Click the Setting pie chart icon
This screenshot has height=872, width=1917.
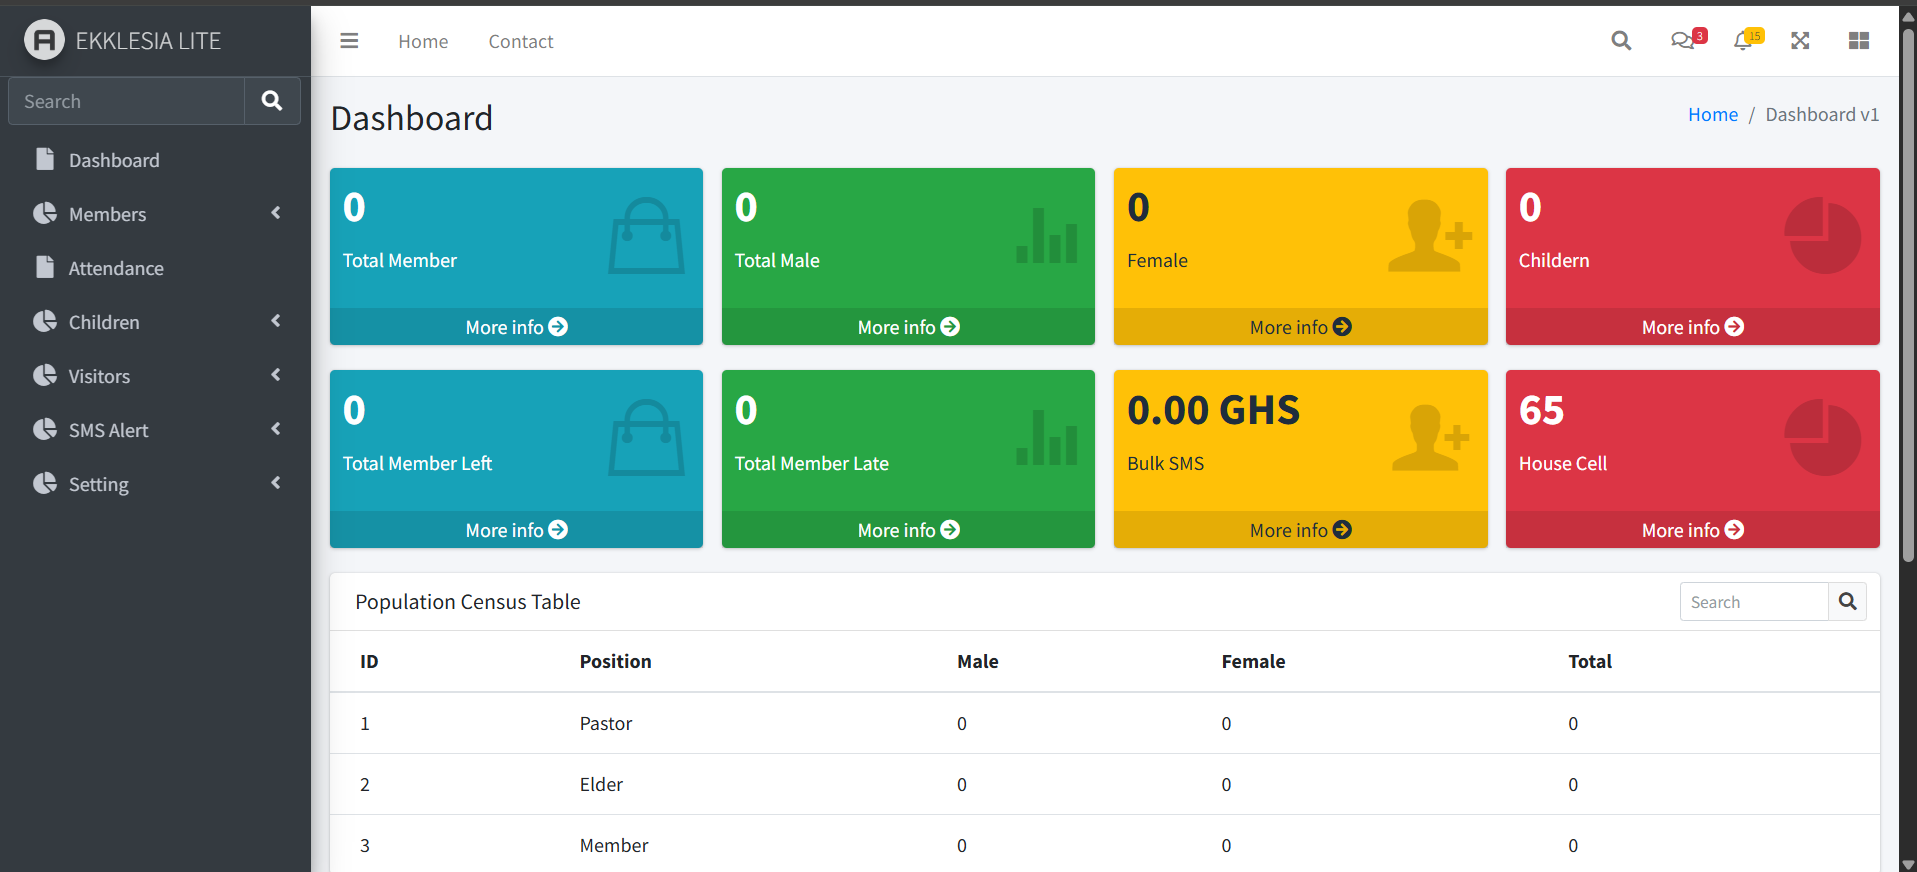(x=44, y=483)
